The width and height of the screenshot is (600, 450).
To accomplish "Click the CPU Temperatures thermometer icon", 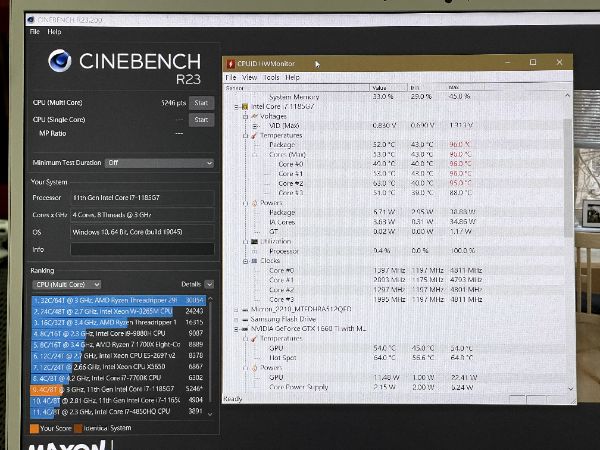I will point(254,135).
